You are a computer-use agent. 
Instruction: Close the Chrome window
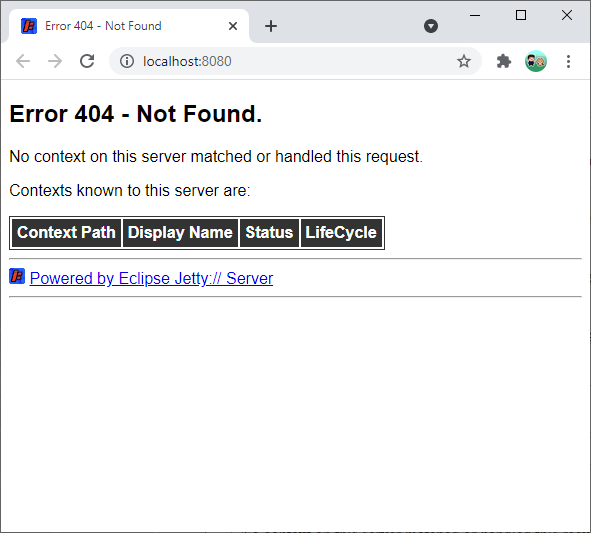tap(567, 15)
